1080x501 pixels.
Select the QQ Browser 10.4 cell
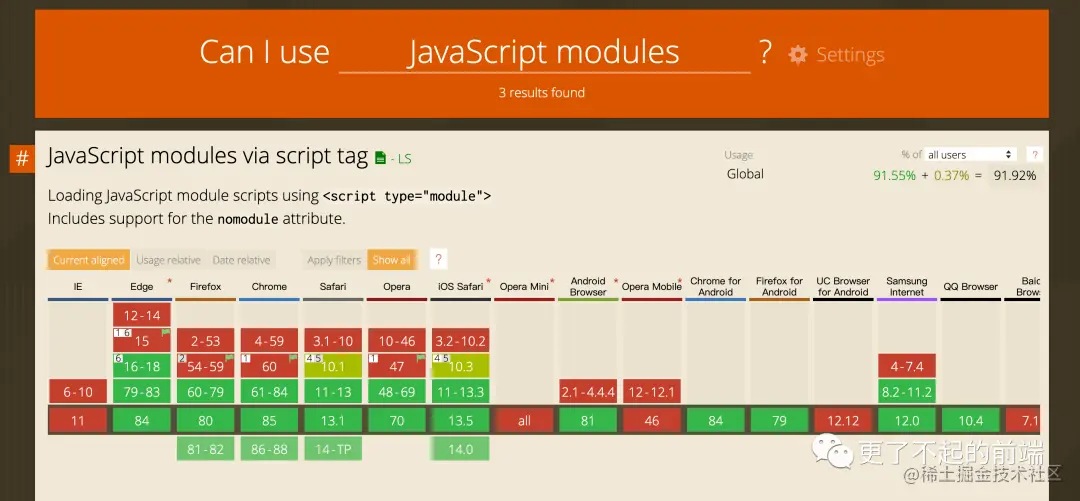[x=970, y=420]
